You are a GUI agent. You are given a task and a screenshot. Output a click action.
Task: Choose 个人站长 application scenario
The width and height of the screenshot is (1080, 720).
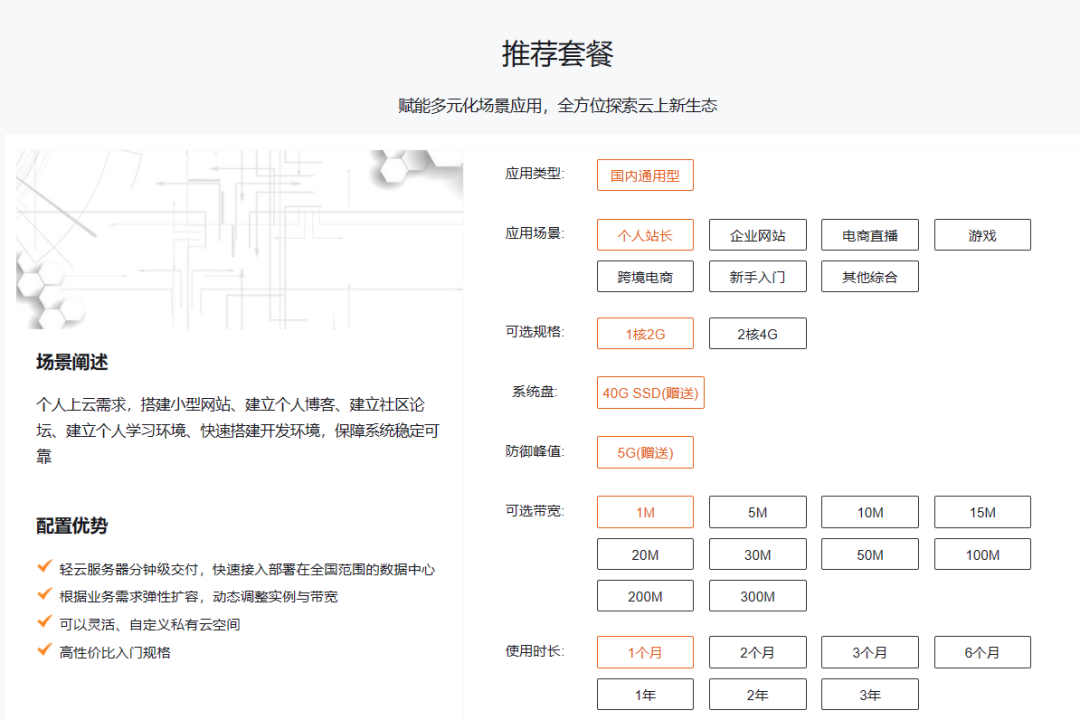(645, 235)
